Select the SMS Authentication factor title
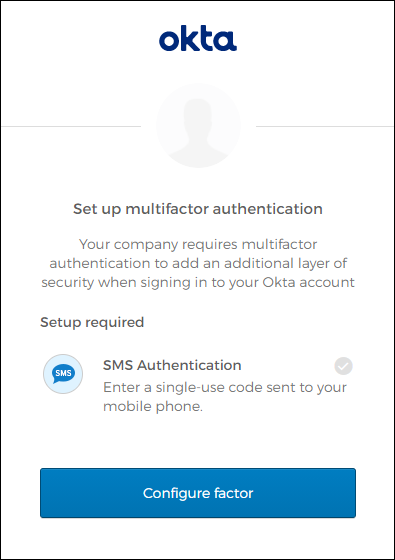Image resolution: width=395 pixels, height=560 pixels. pos(172,365)
